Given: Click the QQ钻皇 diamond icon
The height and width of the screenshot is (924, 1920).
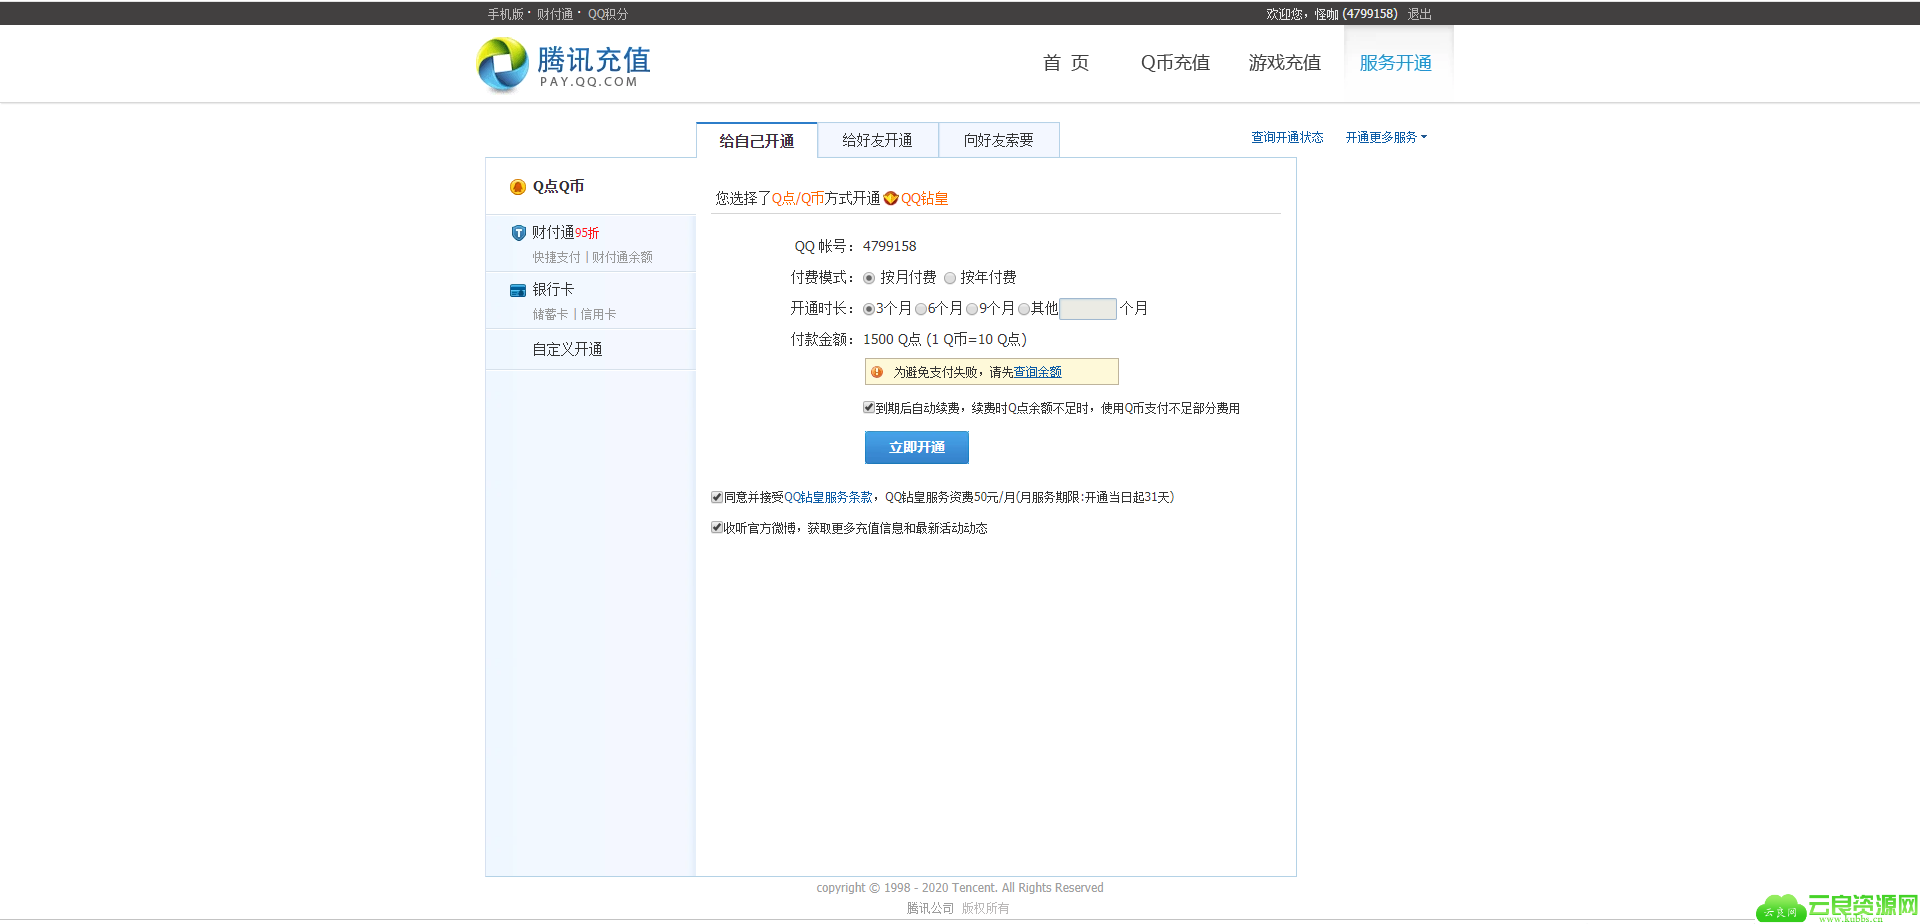Looking at the screenshot, I should [891, 198].
